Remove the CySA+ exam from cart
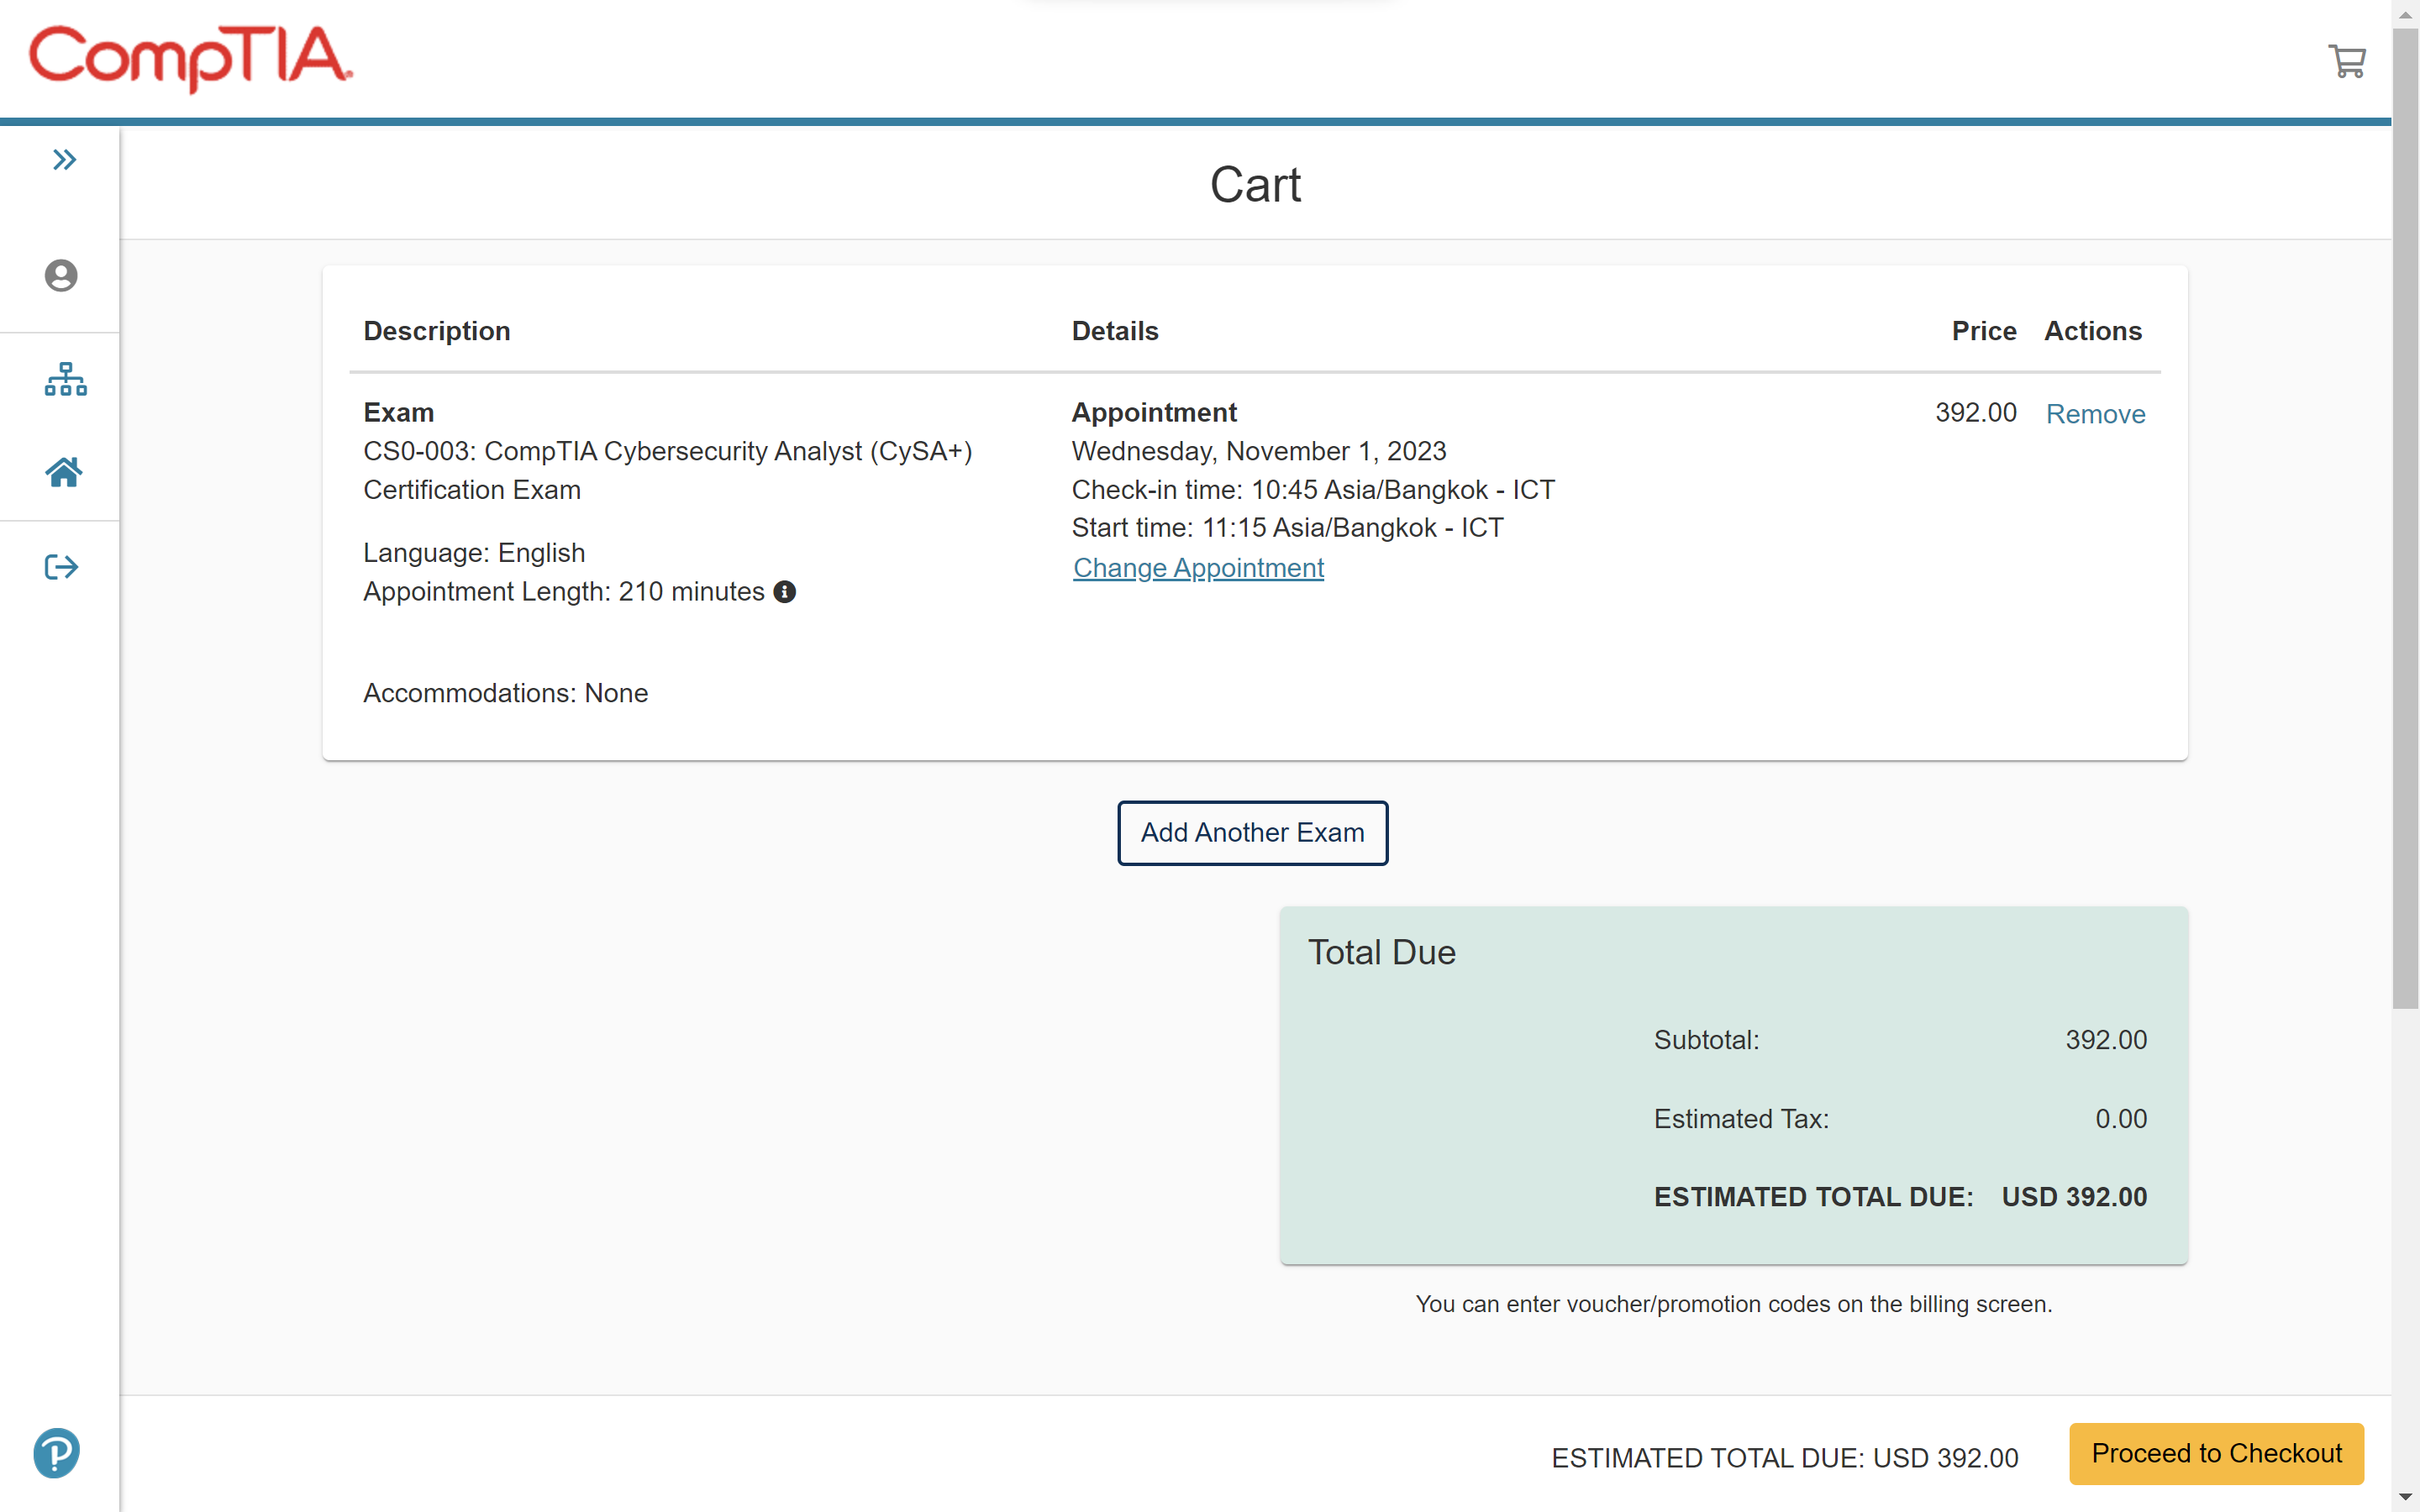Screen dimensions: 2420x1512 click(x=2095, y=414)
